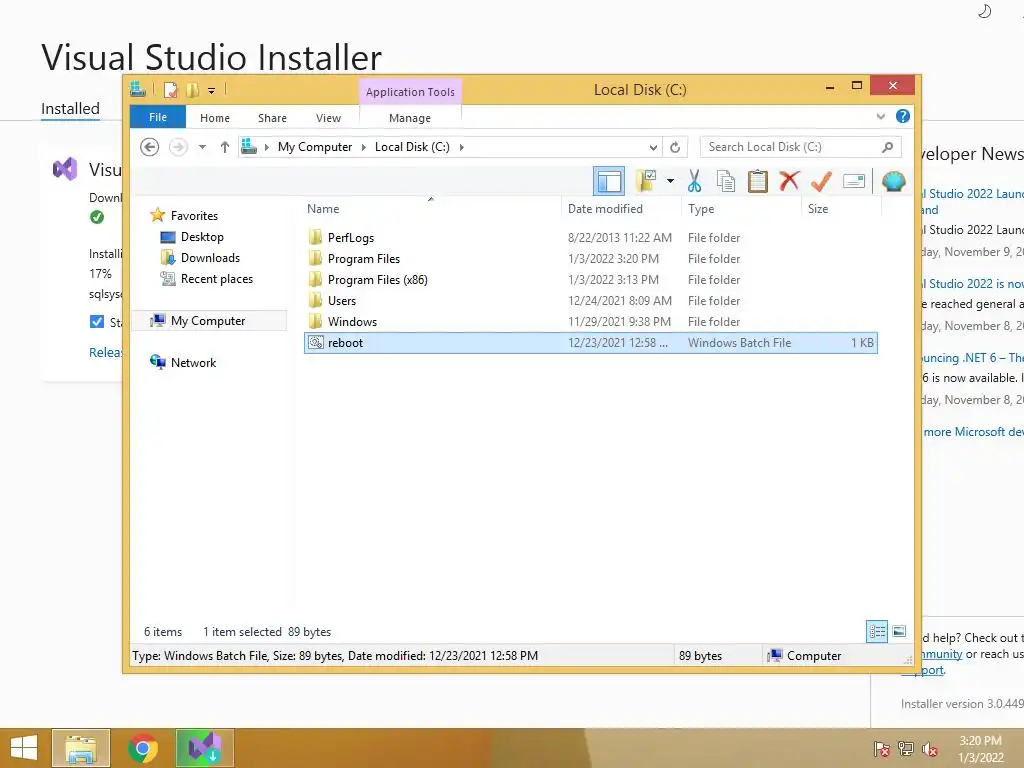This screenshot has width=1024, height=768.
Task: Open the Explorer Help question mark
Action: tap(903, 116)
